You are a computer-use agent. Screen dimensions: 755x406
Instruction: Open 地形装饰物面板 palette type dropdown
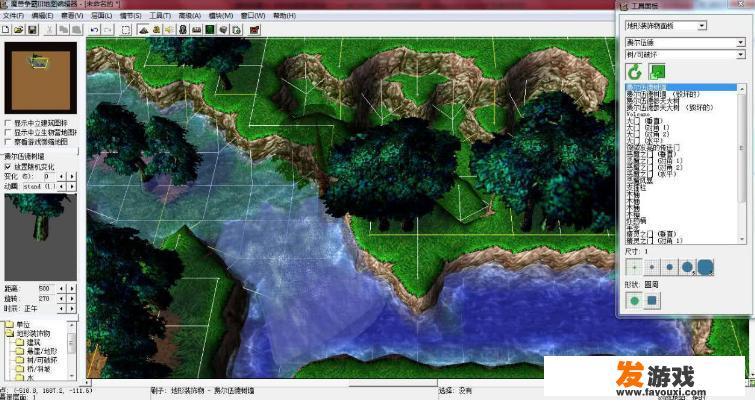702,26
